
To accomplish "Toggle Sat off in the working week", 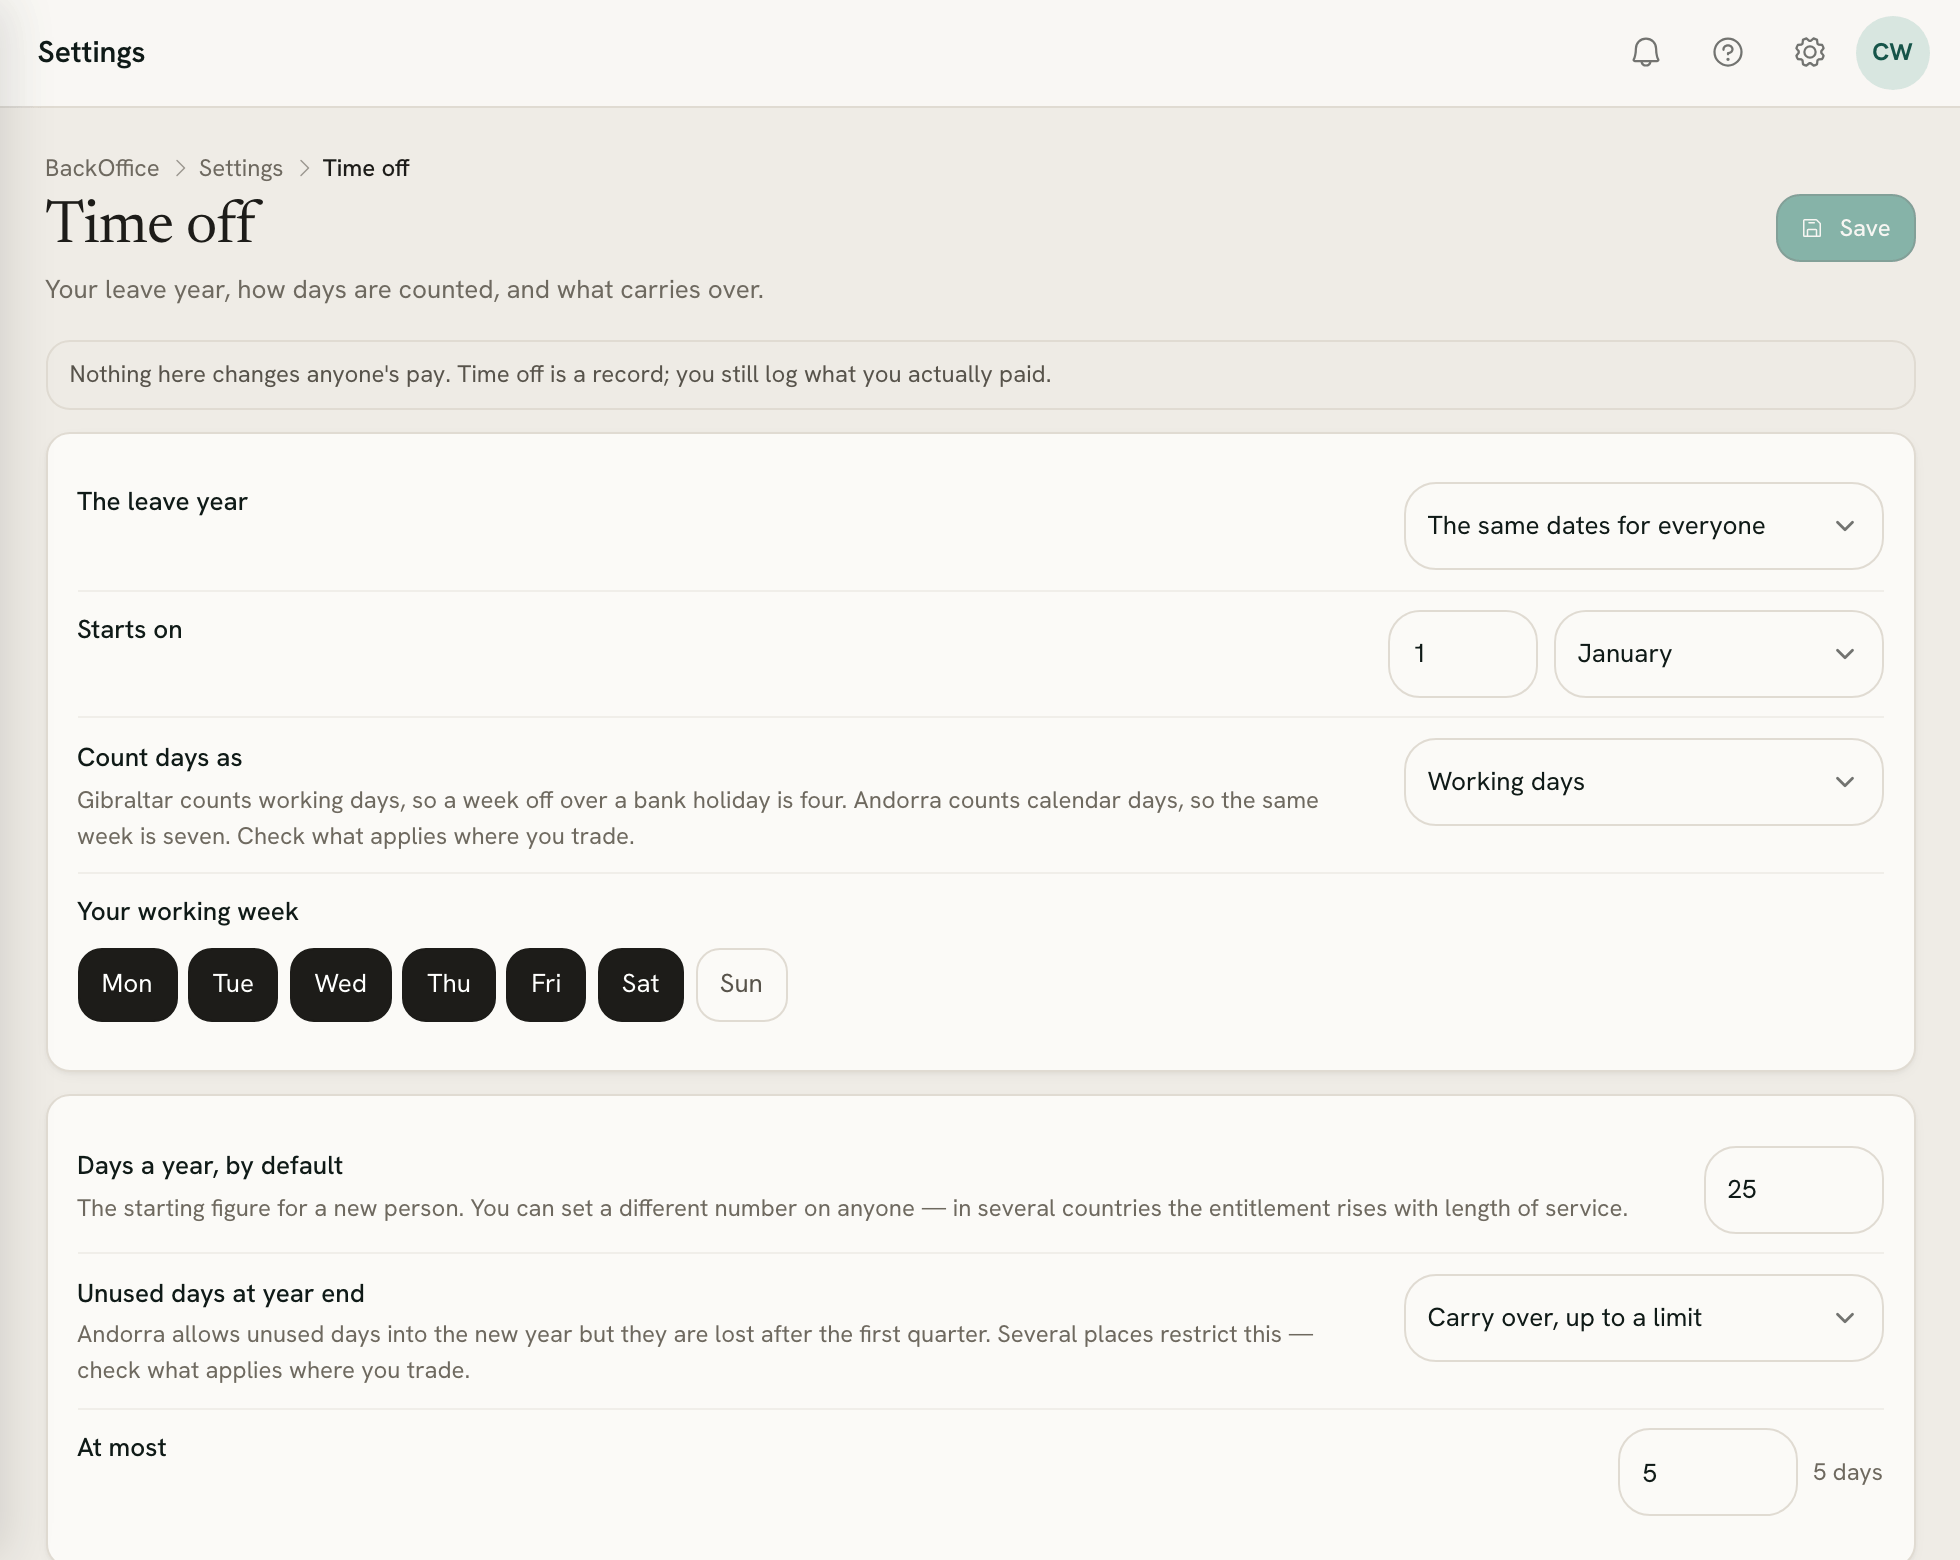I will click(640, 984).
